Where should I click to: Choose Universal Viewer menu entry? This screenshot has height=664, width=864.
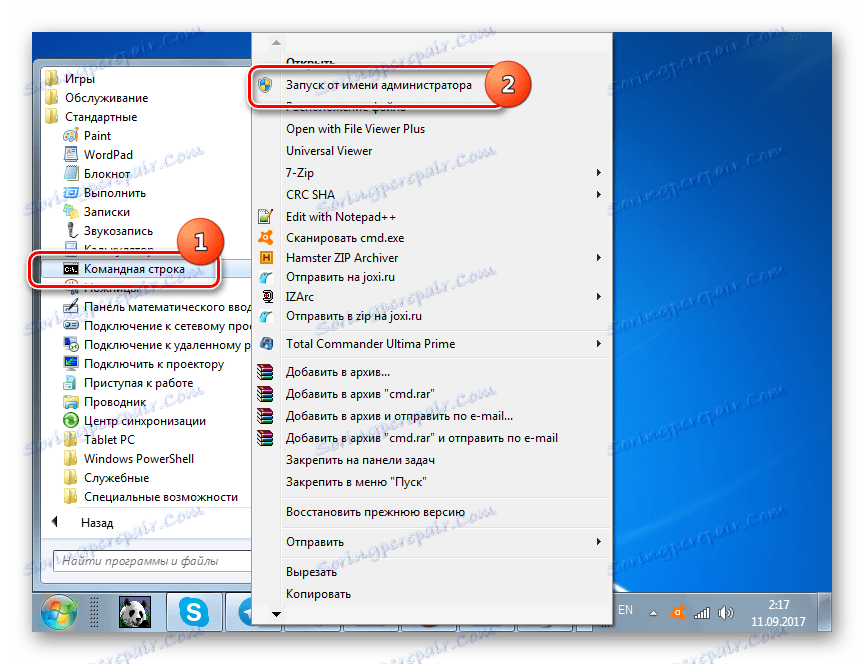[329, 151]
